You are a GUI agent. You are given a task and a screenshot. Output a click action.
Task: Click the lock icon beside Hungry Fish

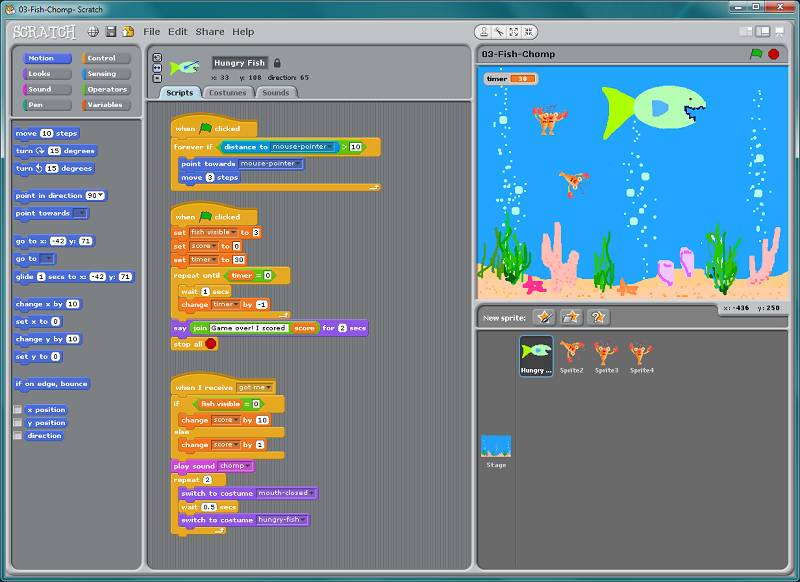coord(277,63)
